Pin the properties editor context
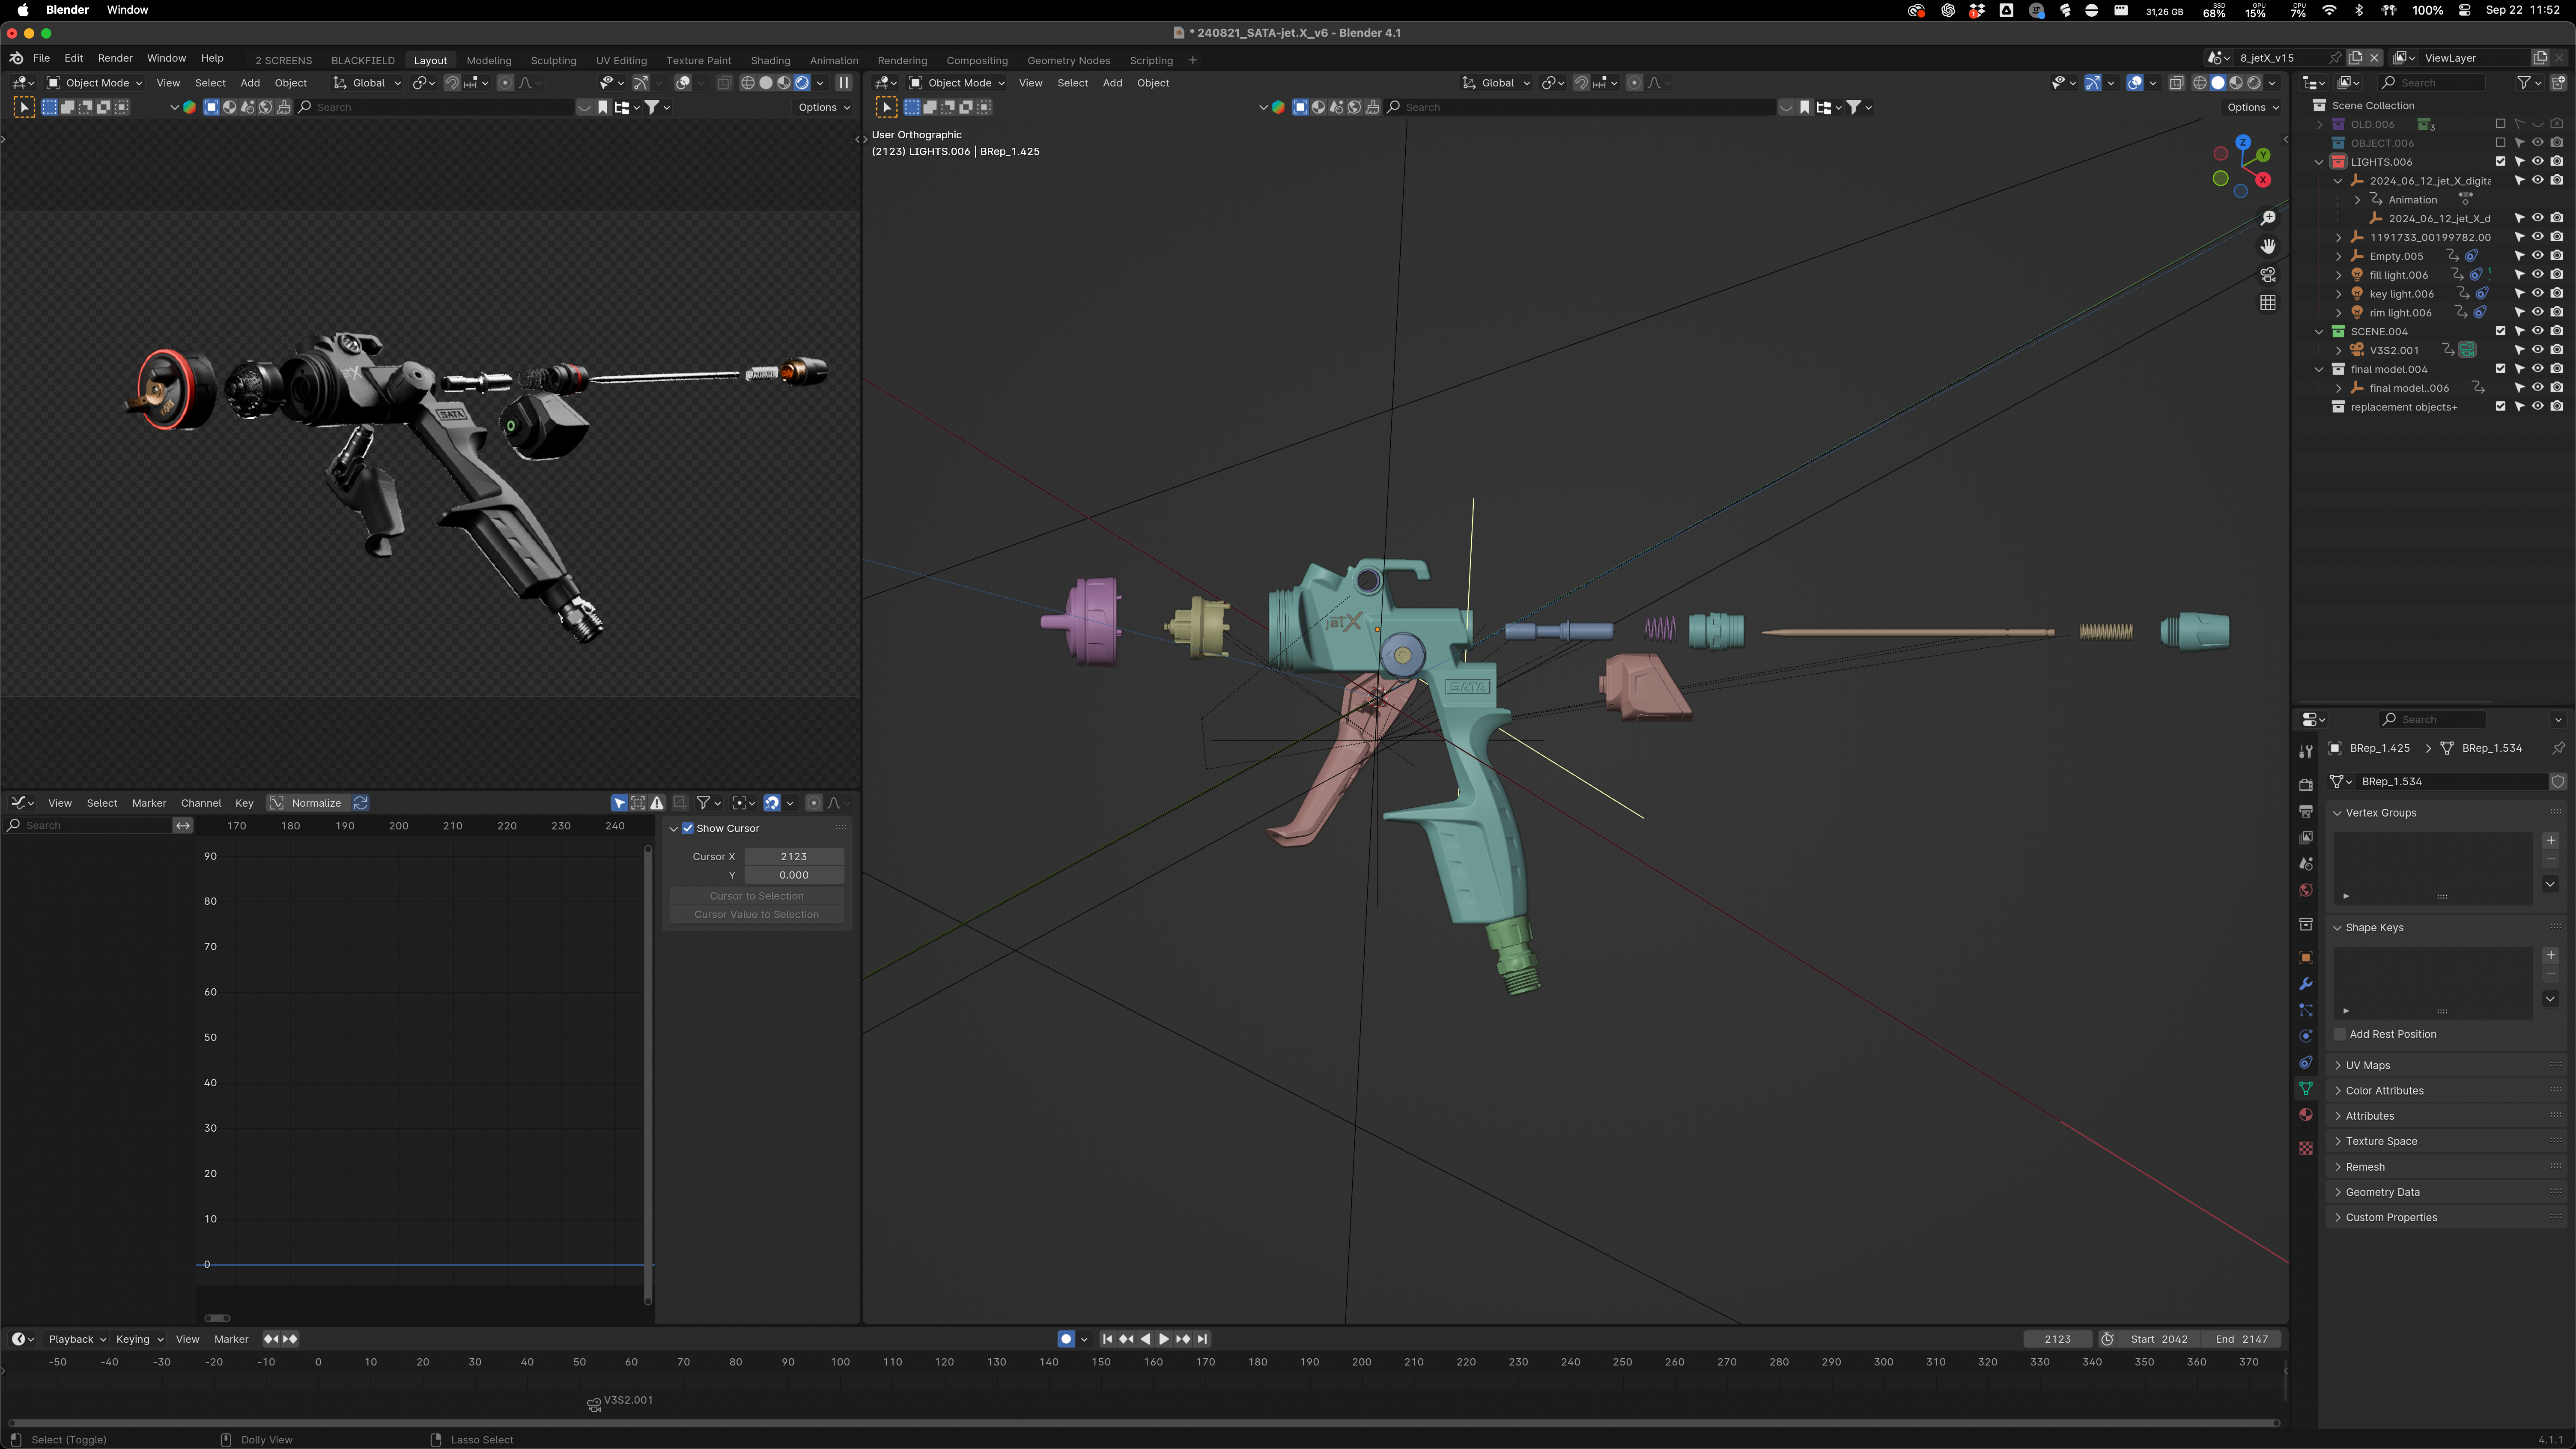The height and width of the screenshot is (1449, 2576). (2558, 748)
